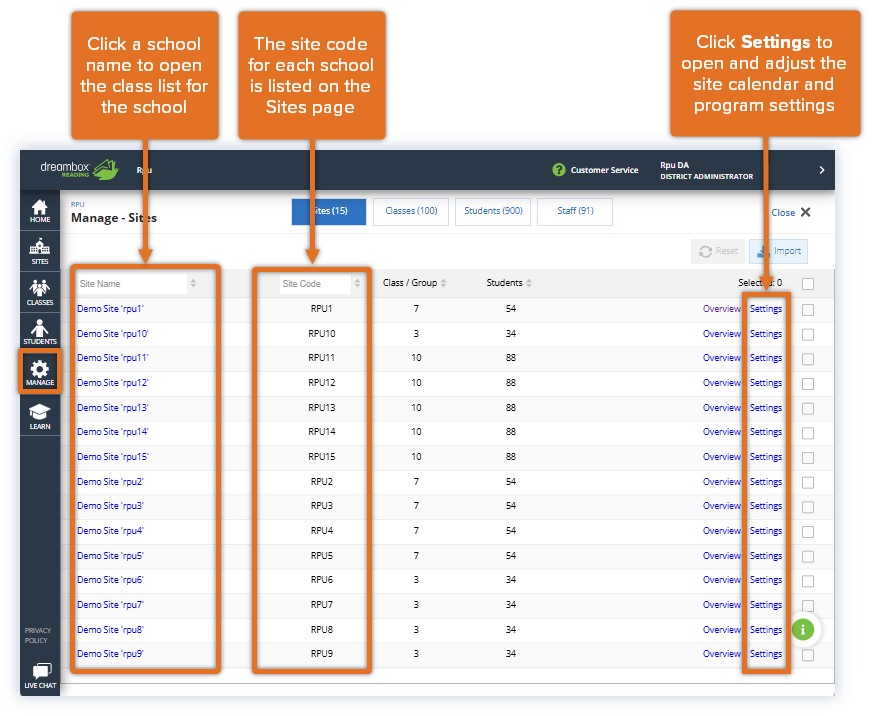Open Overview for RPU13 site
Viewport: 872px width, 716px height.
pos(722,408)
